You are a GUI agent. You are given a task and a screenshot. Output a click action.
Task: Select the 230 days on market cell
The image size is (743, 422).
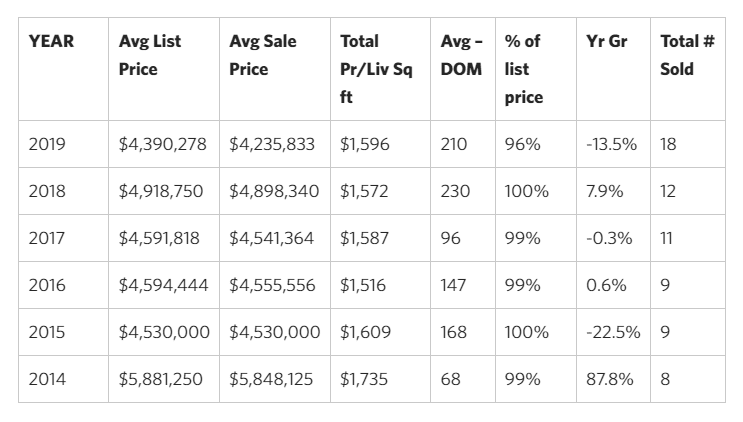(x=455, y=191)
